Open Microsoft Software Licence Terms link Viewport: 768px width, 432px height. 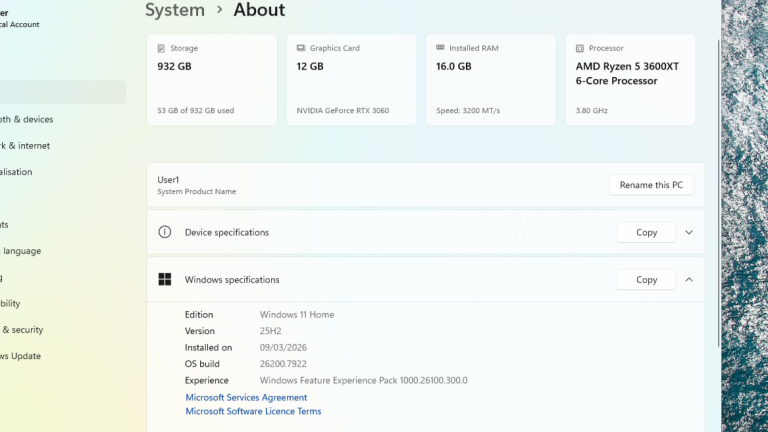tap(253, 411)
